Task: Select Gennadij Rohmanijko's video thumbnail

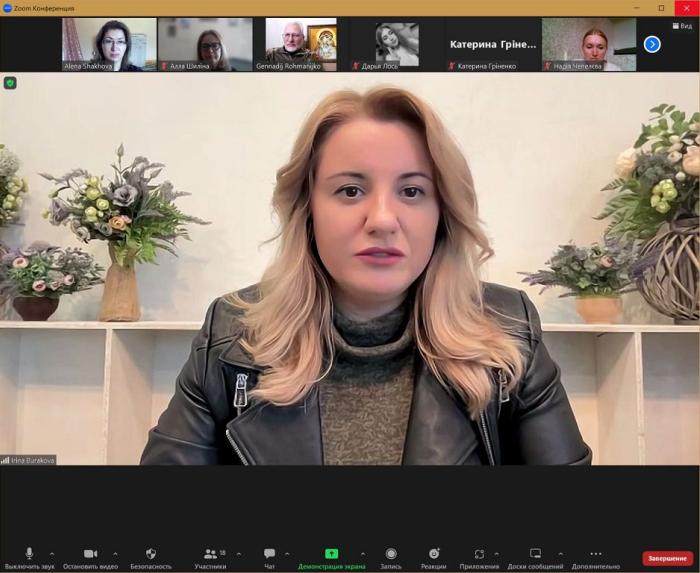Action: point(300,44)
